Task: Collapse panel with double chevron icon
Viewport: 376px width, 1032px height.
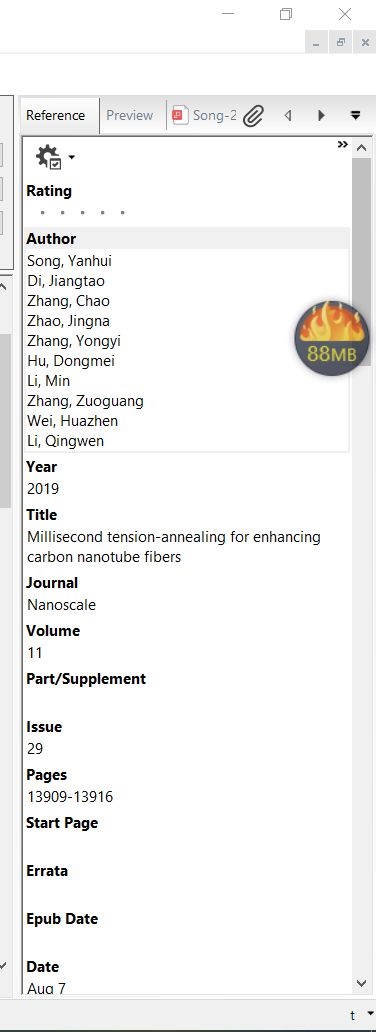Action: coord(342,144)
